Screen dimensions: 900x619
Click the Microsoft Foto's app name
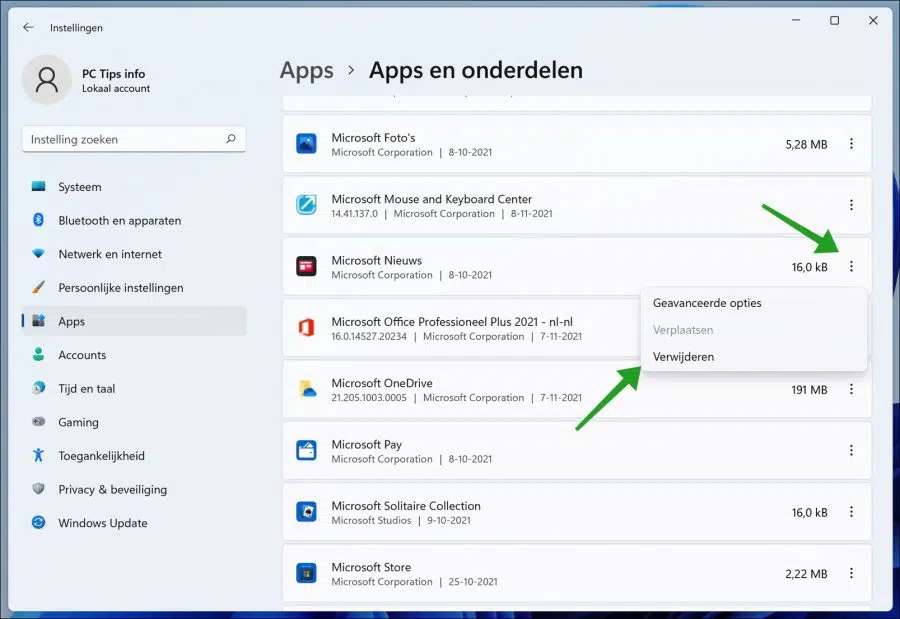pyautogui.click(x=373, y=138)
